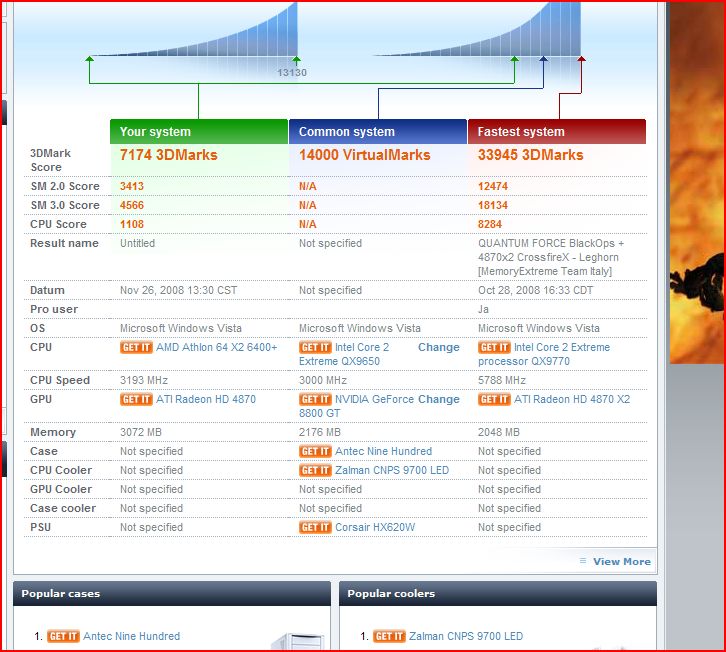Click the 14000 VirtualMarks score
Screen dimensions: 726x652
[365, 155]
